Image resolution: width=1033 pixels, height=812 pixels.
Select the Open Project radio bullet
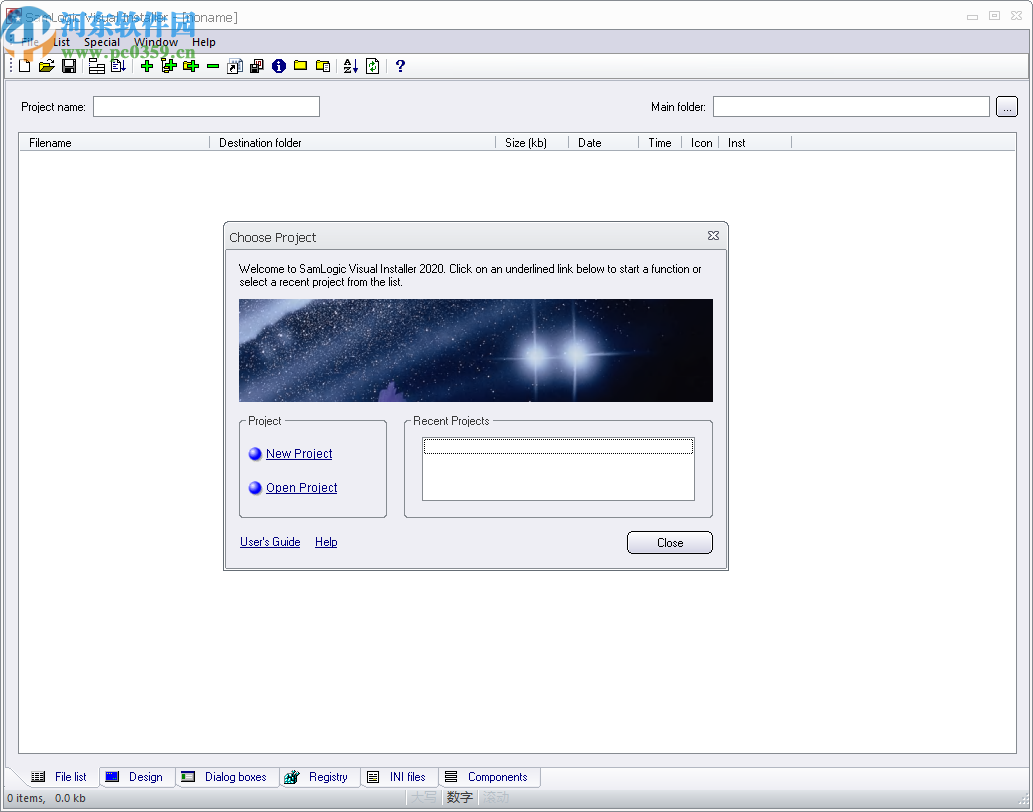coord(255,487)
